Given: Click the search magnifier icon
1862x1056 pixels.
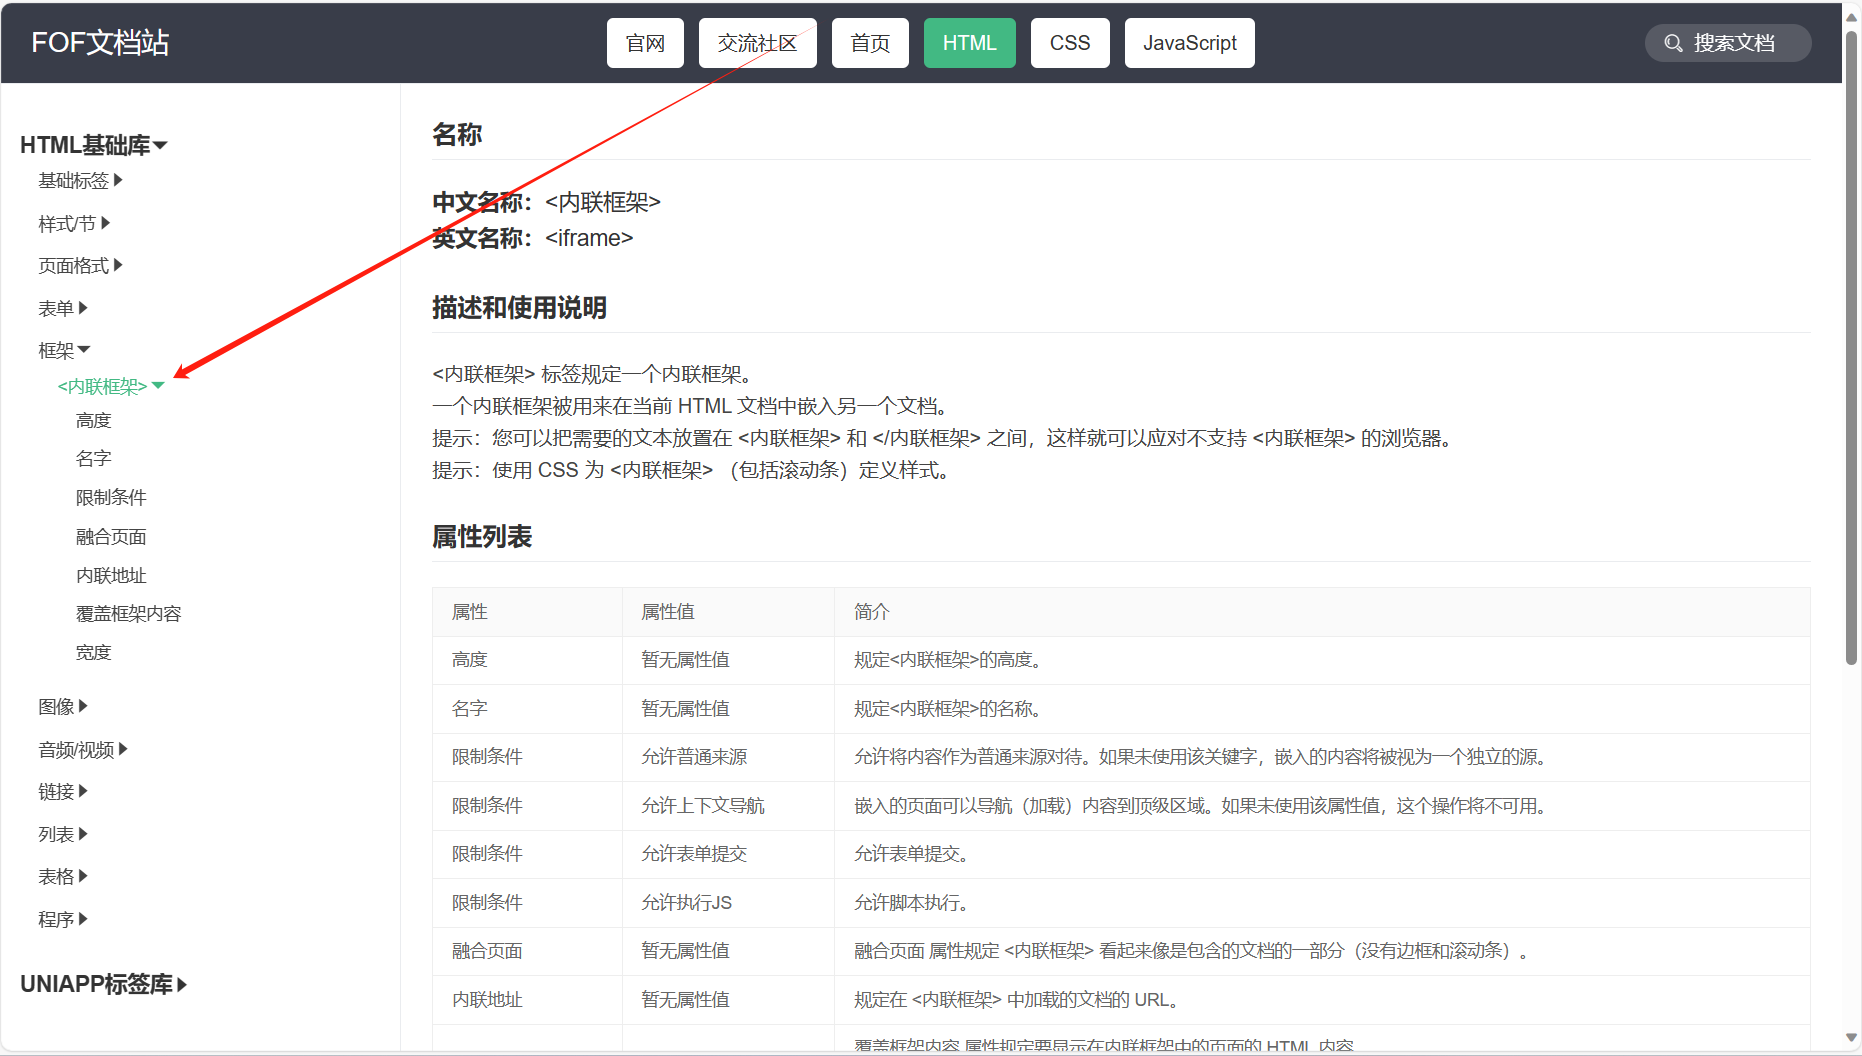Looking at the screenshot, I should [1673, 43].
